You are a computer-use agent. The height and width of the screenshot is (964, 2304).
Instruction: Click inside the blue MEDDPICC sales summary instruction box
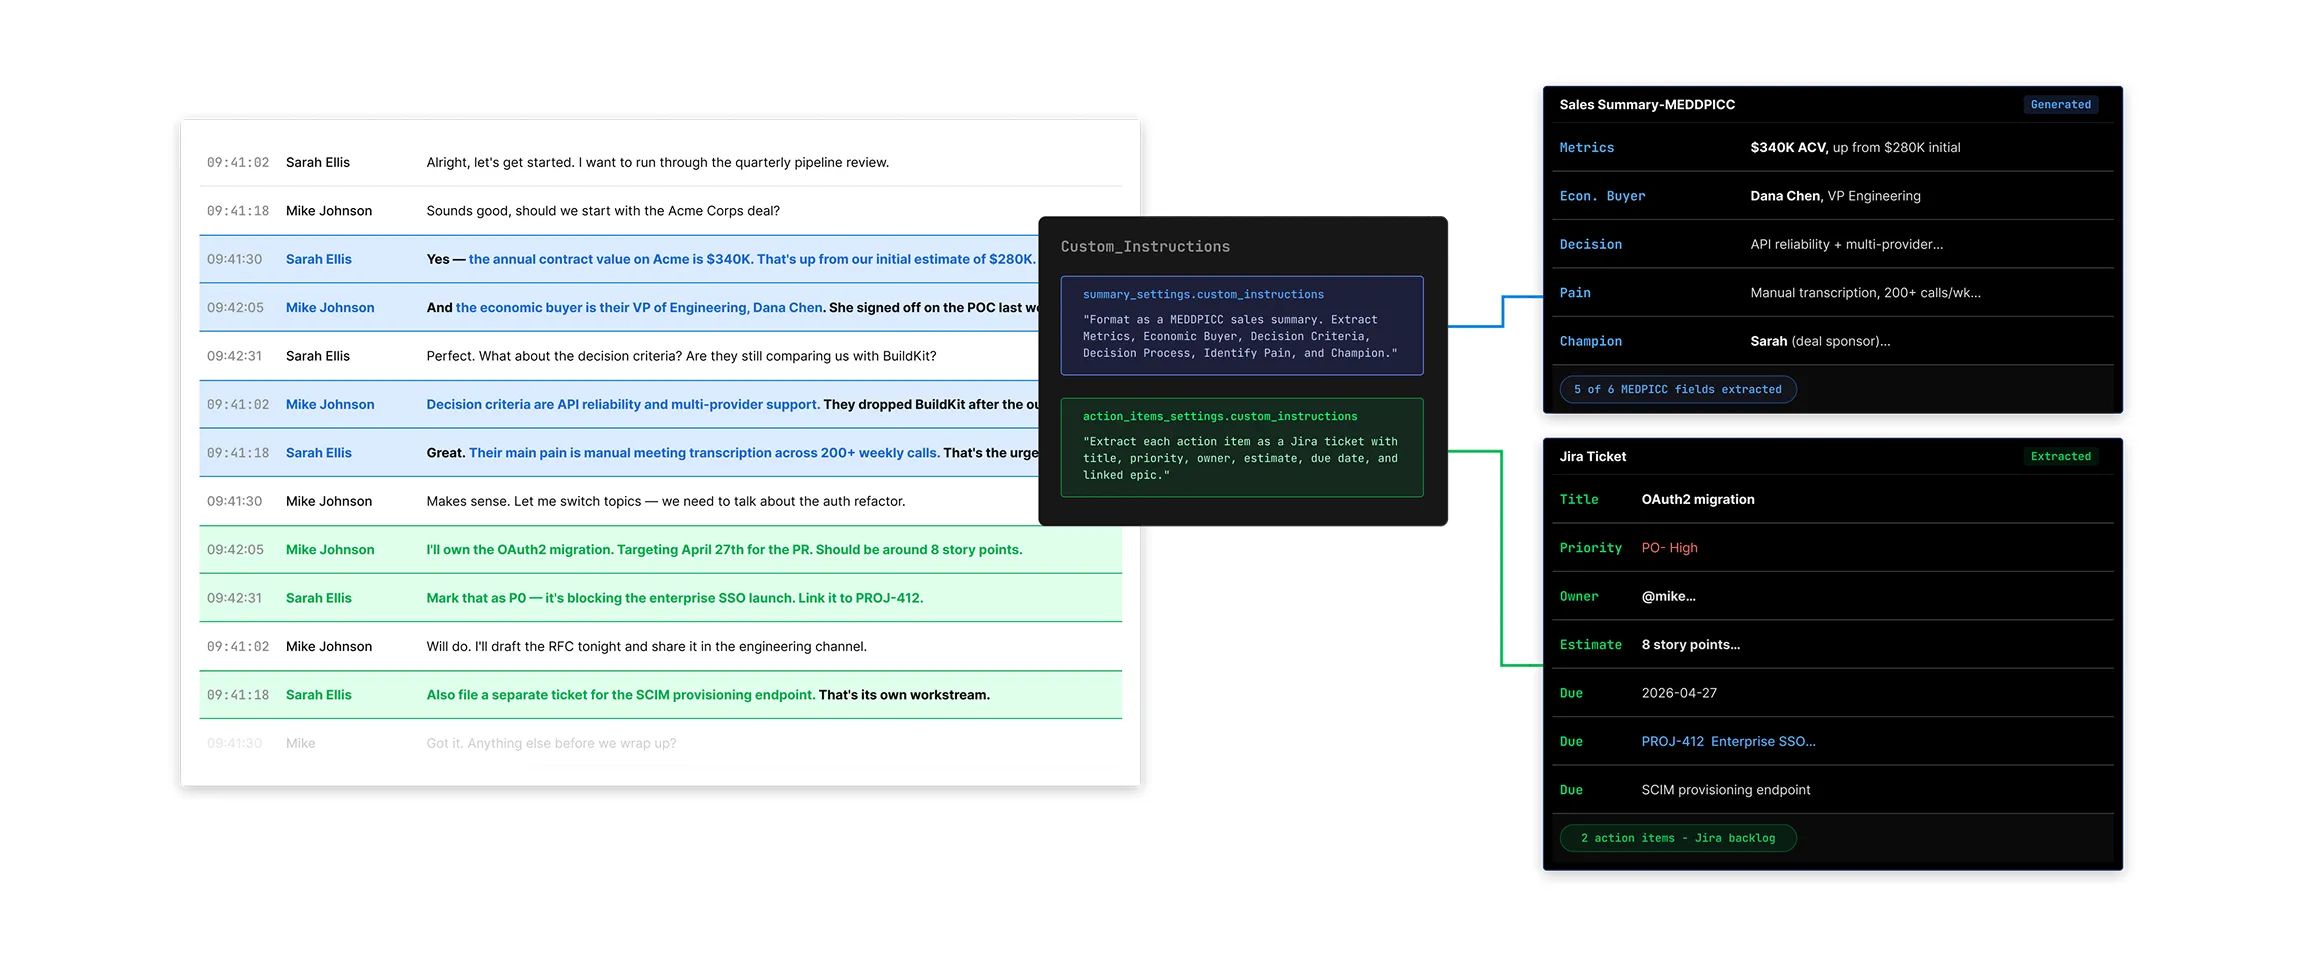[x=1242, y=326]
